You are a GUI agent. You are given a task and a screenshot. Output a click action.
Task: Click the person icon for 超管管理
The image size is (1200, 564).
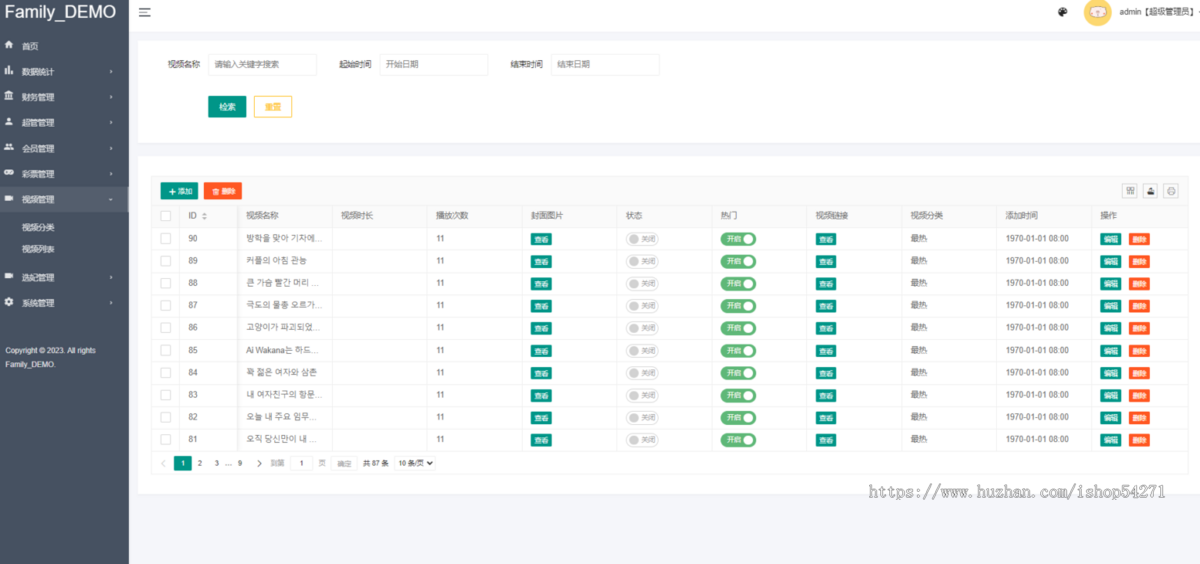point(9,122)
